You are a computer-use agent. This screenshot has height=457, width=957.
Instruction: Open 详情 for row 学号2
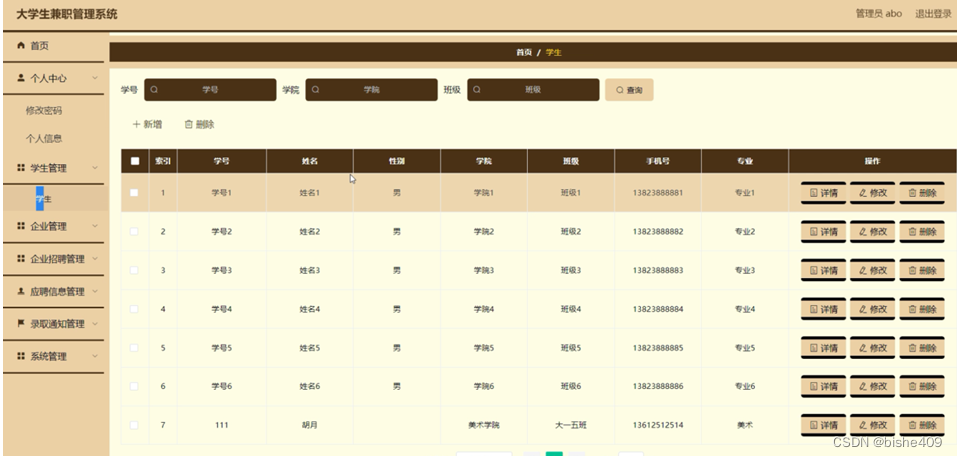823,232
